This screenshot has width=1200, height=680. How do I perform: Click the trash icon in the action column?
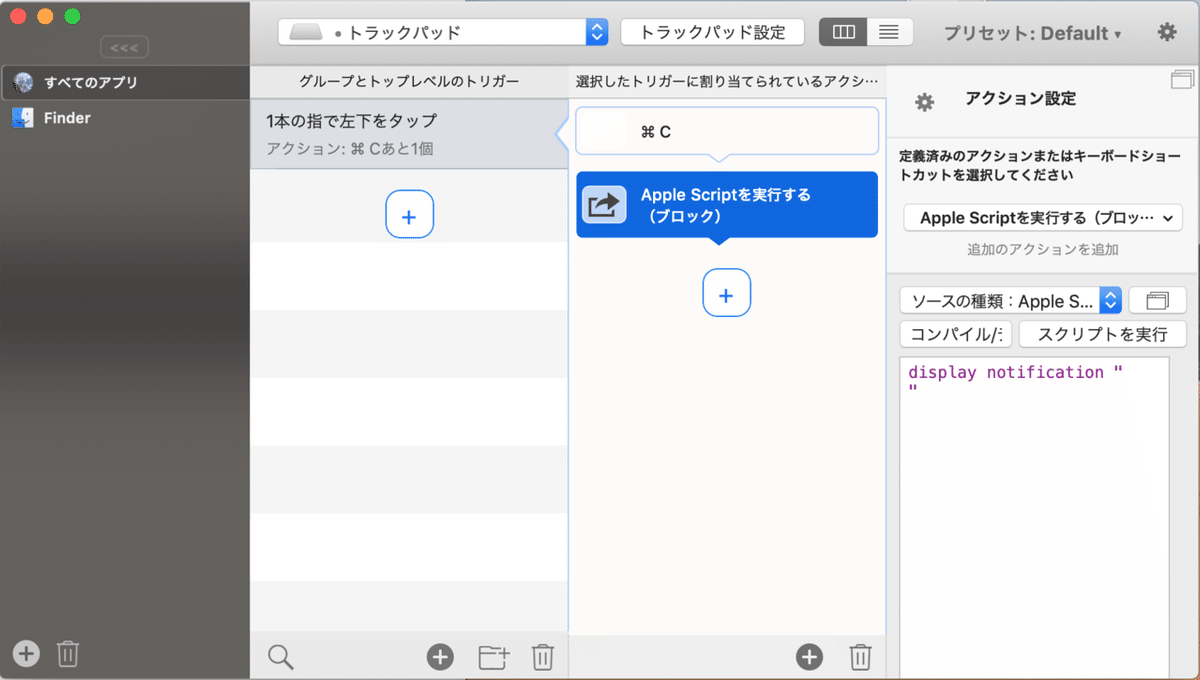click(859, 657)
